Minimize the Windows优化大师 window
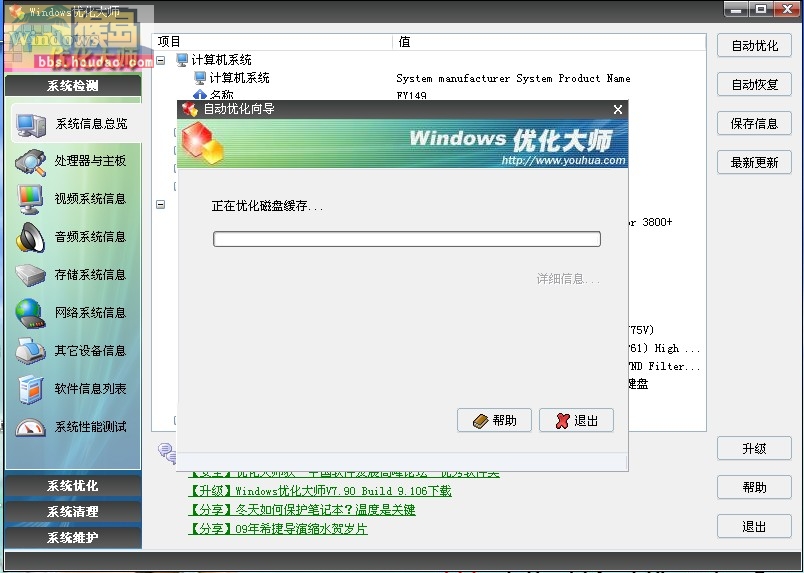Screen dimensions: 804x573 point(736,9)
